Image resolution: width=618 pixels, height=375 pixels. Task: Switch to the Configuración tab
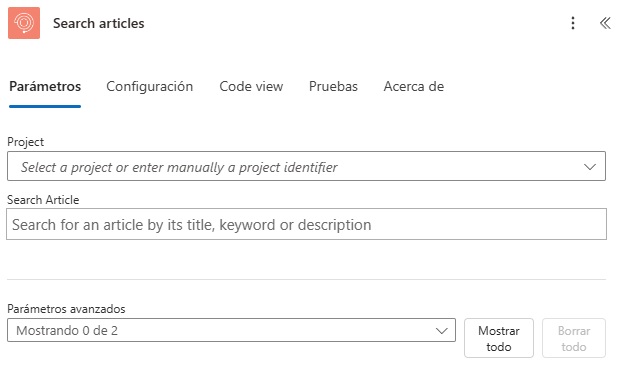(150, 86)
